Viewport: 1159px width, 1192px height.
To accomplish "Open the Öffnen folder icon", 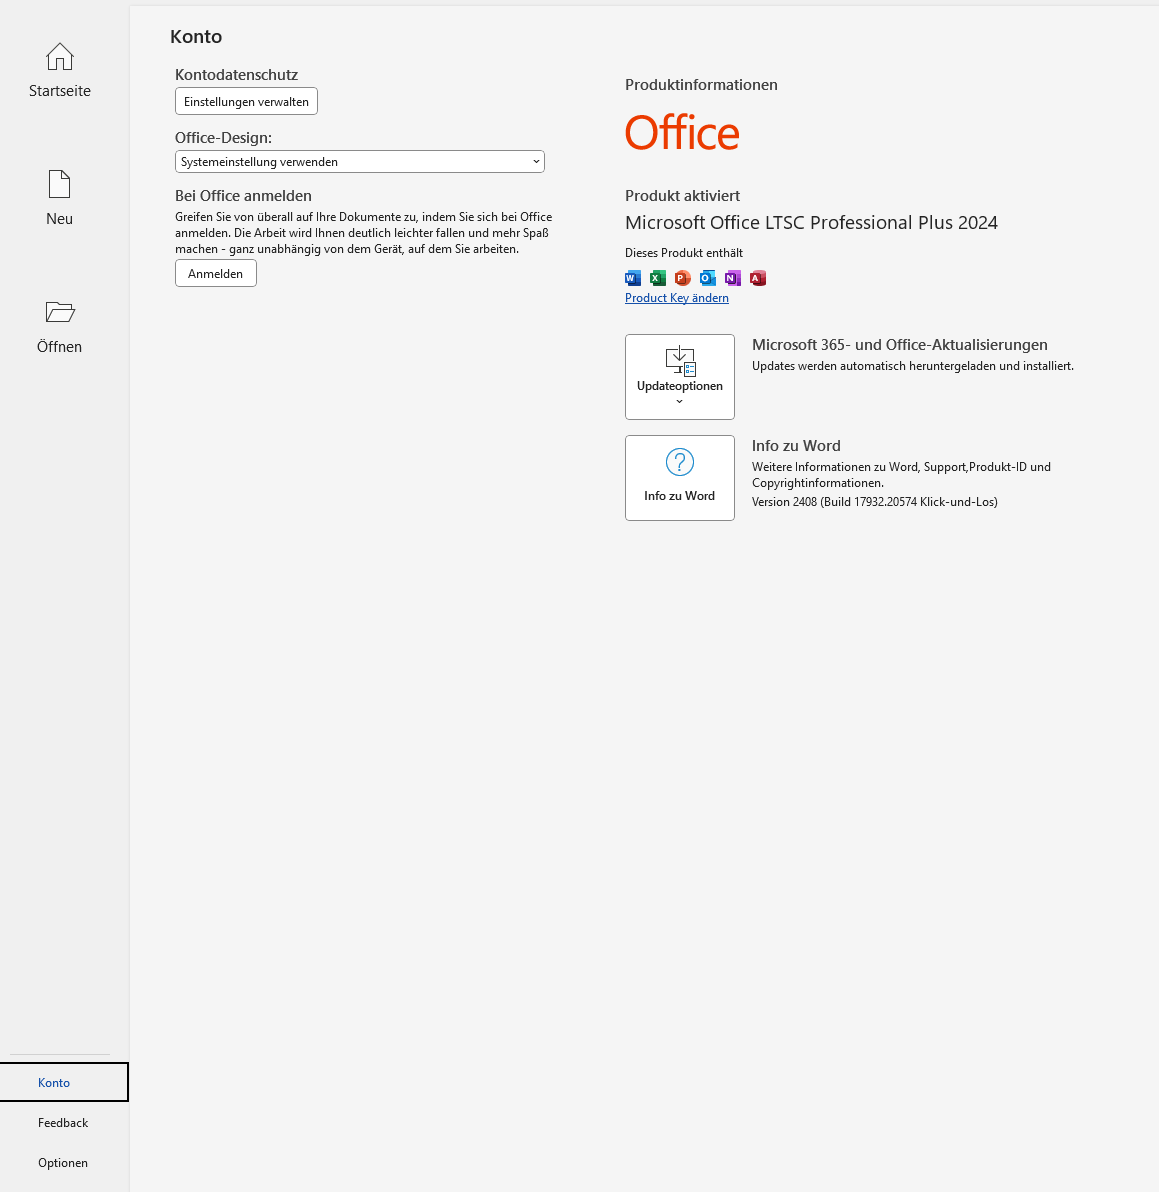I will 60,313.
